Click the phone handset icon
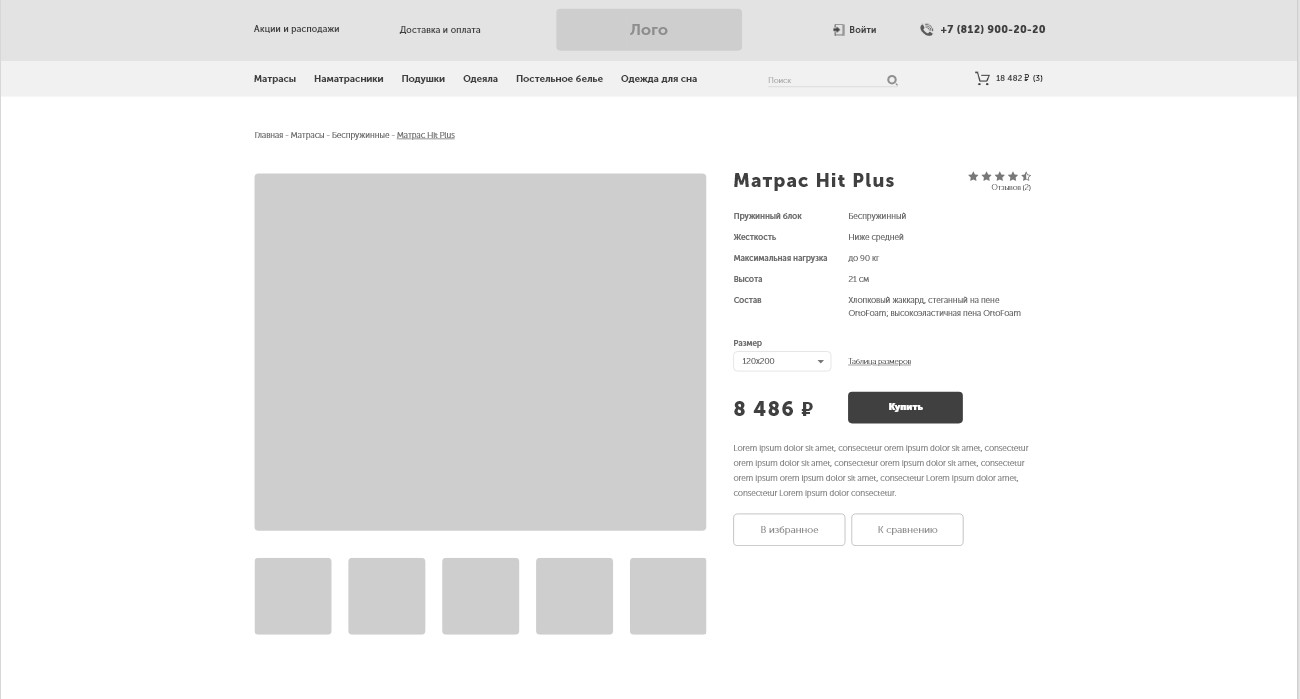The width and height of the screenshot is (1300, 699). point(926,30)
